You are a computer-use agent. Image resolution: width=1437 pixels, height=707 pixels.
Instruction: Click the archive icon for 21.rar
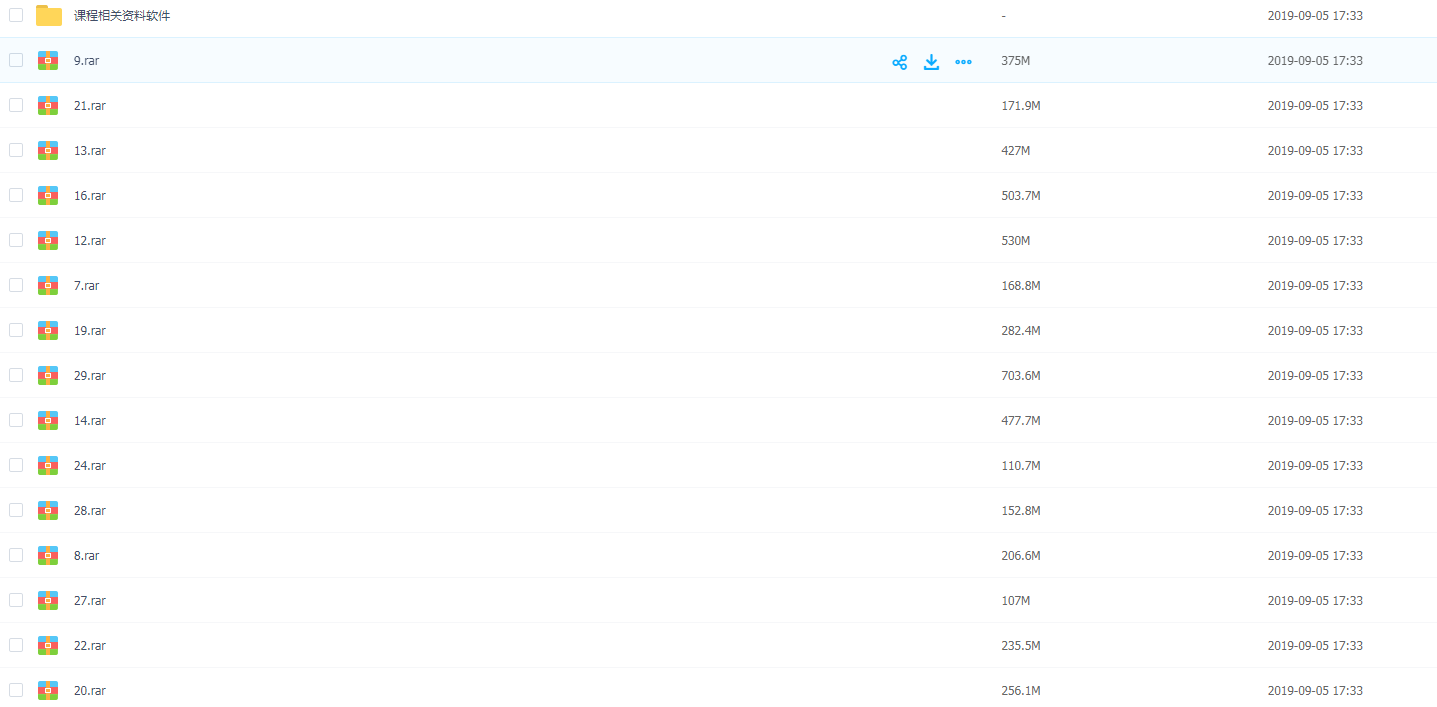click(48, 105)
